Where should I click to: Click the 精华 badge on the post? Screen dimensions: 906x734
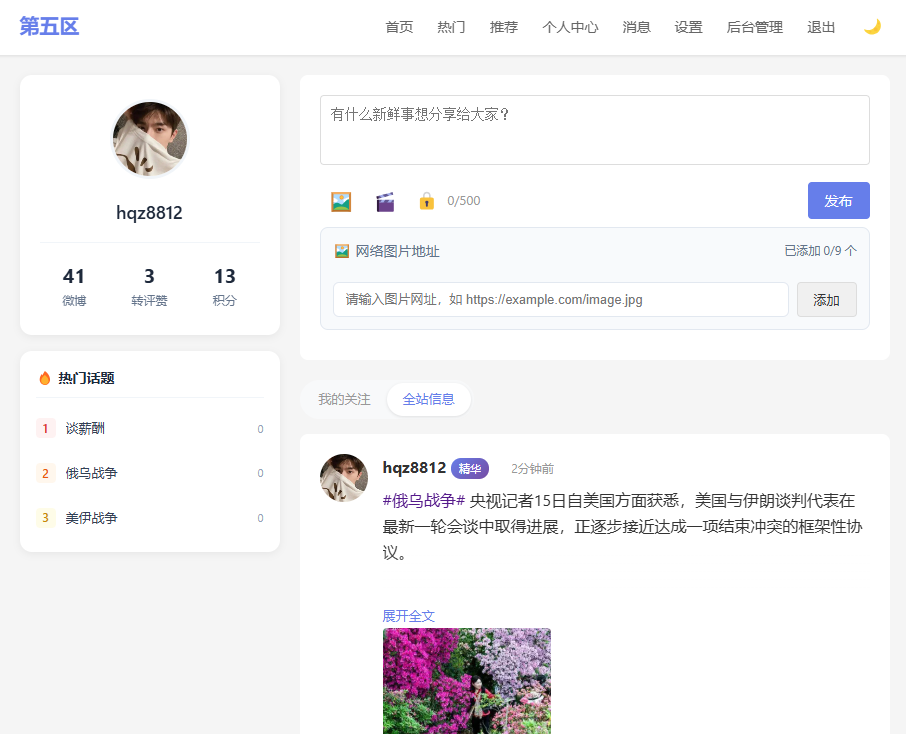point(470,468)
